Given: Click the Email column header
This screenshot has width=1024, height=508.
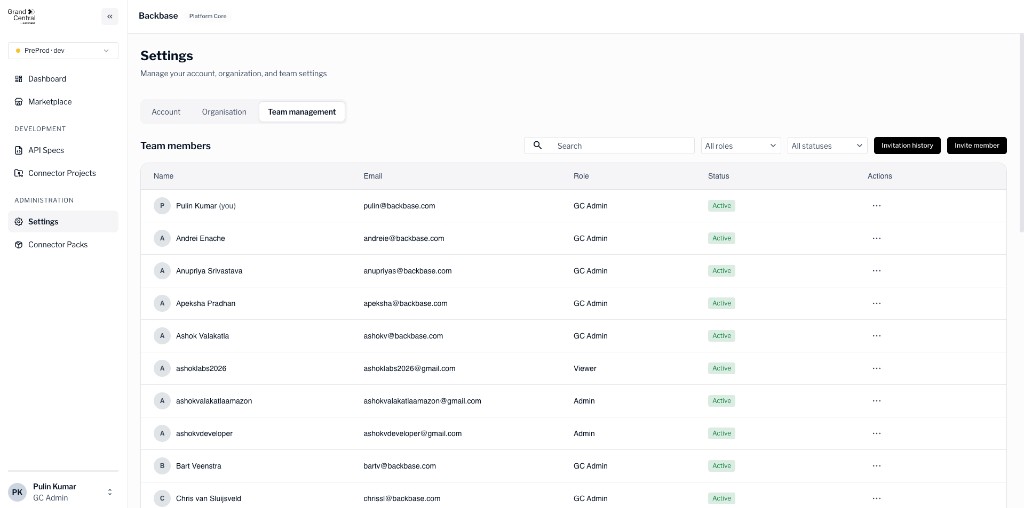Looking at the screenshot, I should point(373,176).
